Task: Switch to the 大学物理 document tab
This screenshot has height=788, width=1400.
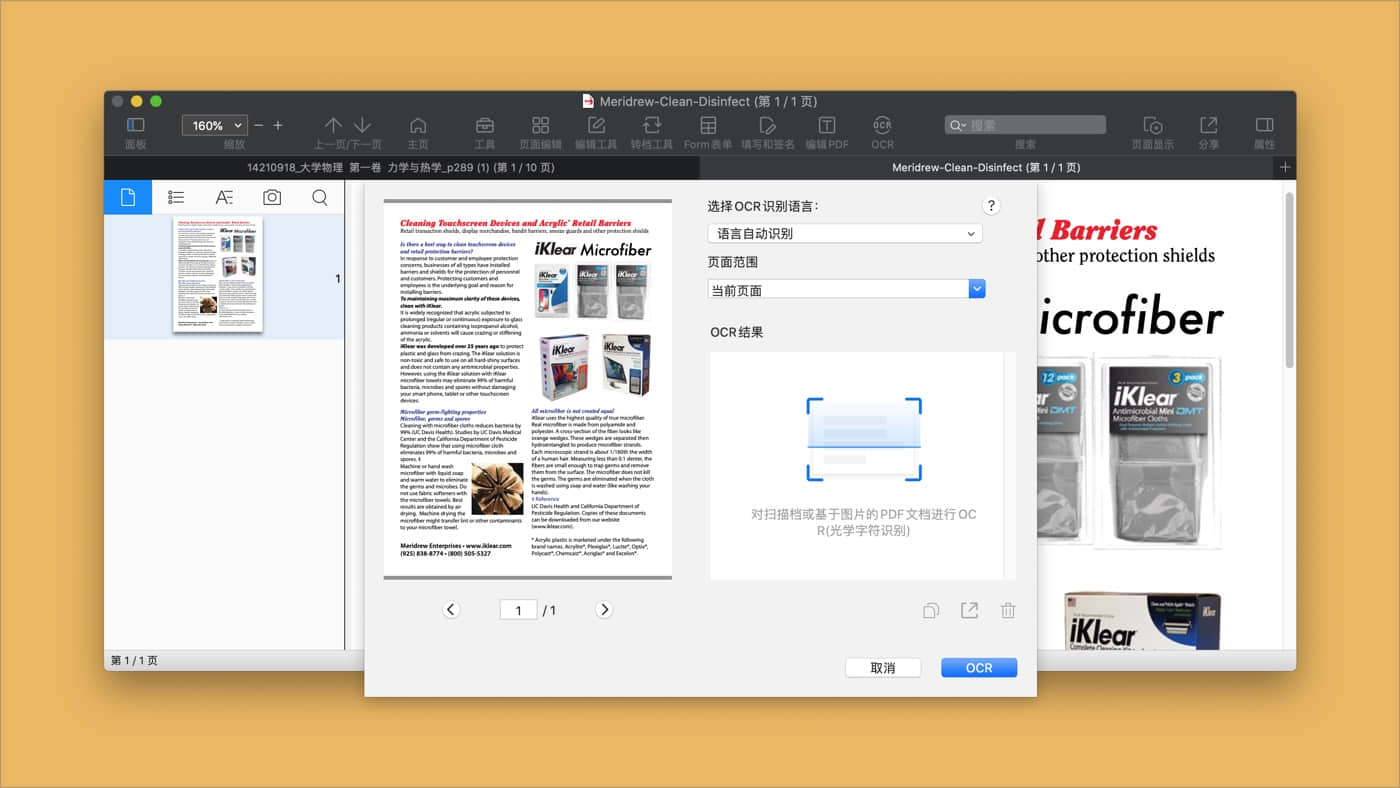Action: (401, 167)
